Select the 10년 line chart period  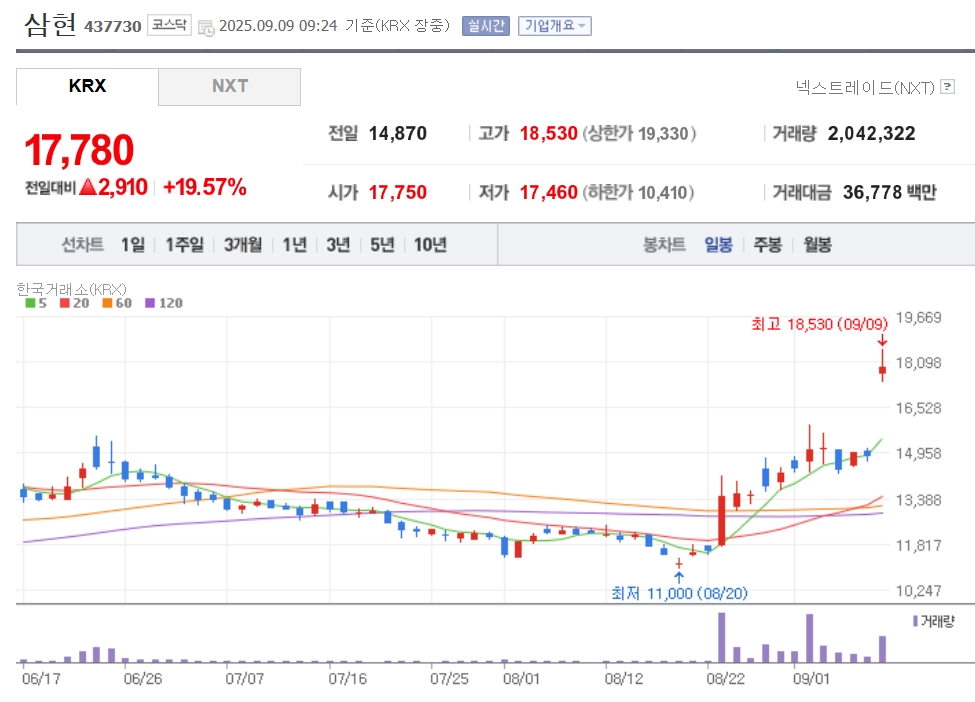(x=430, y=244)
